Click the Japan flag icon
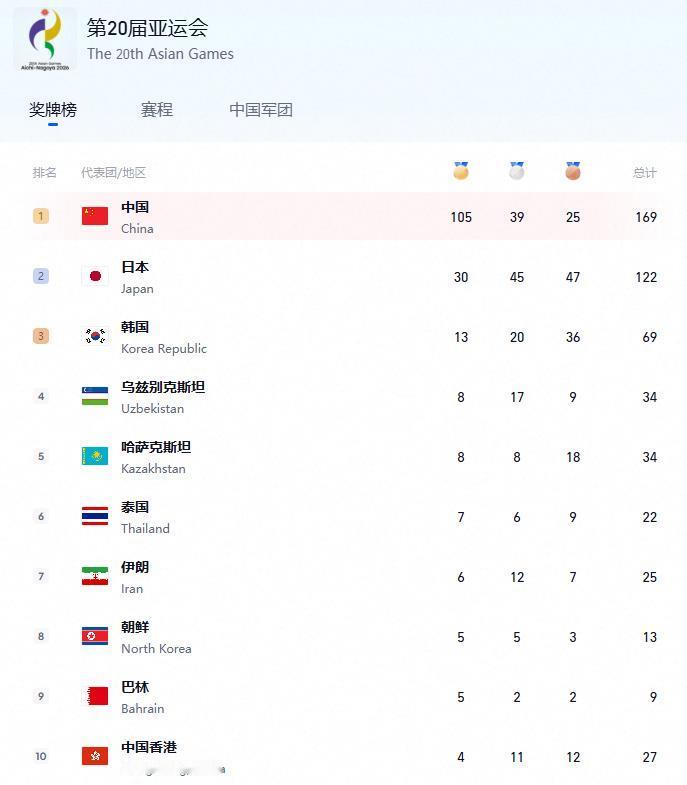 (x=95, y=276)
